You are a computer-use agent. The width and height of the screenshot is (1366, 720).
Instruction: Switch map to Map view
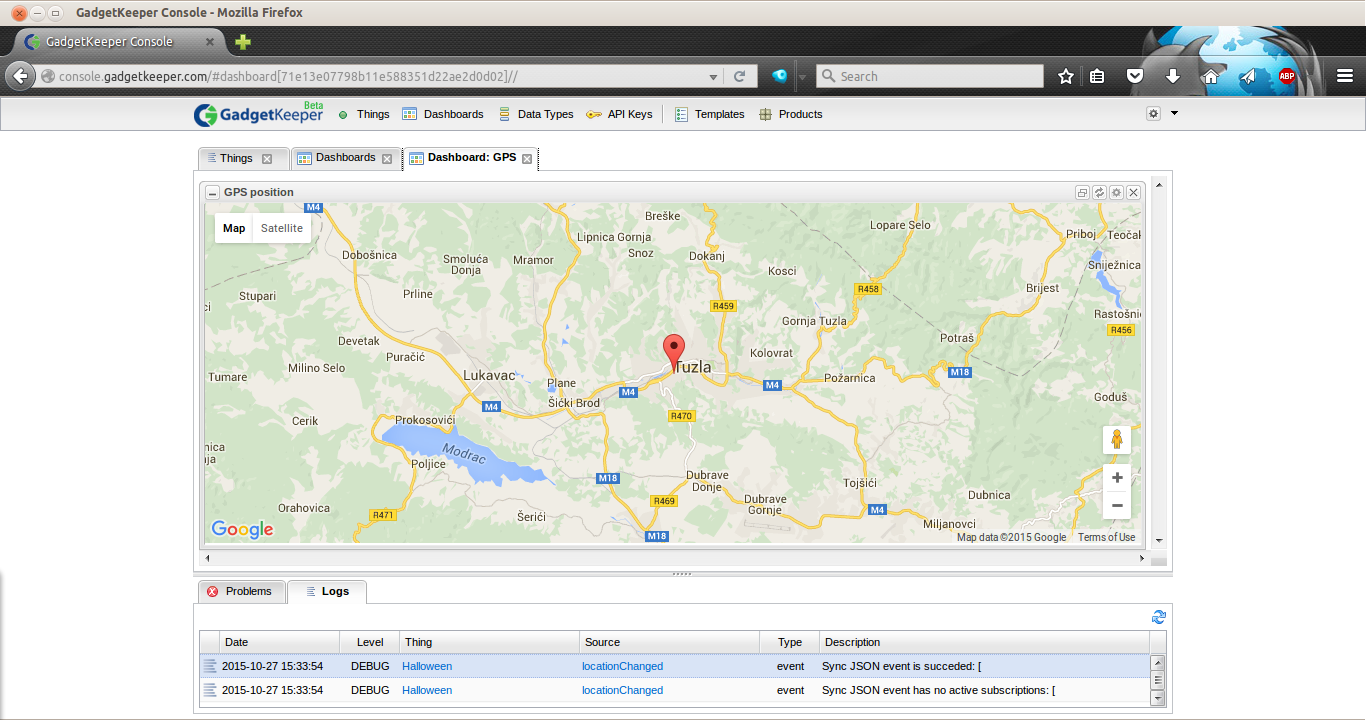click(x=234, y=228)
